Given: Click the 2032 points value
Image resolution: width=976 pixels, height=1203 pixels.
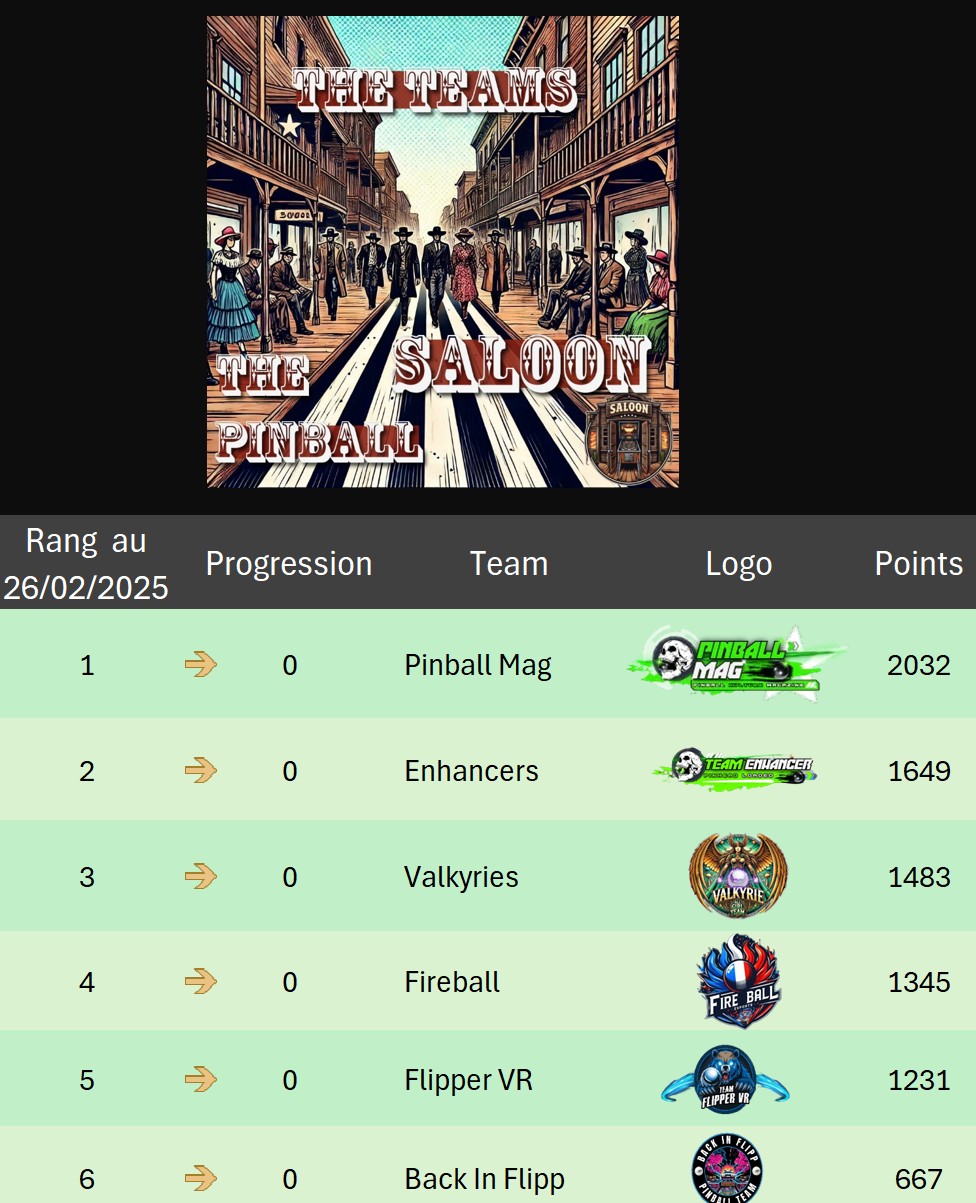Looking at the screenshot, I should pyautogui.click(x=919, y=665).
